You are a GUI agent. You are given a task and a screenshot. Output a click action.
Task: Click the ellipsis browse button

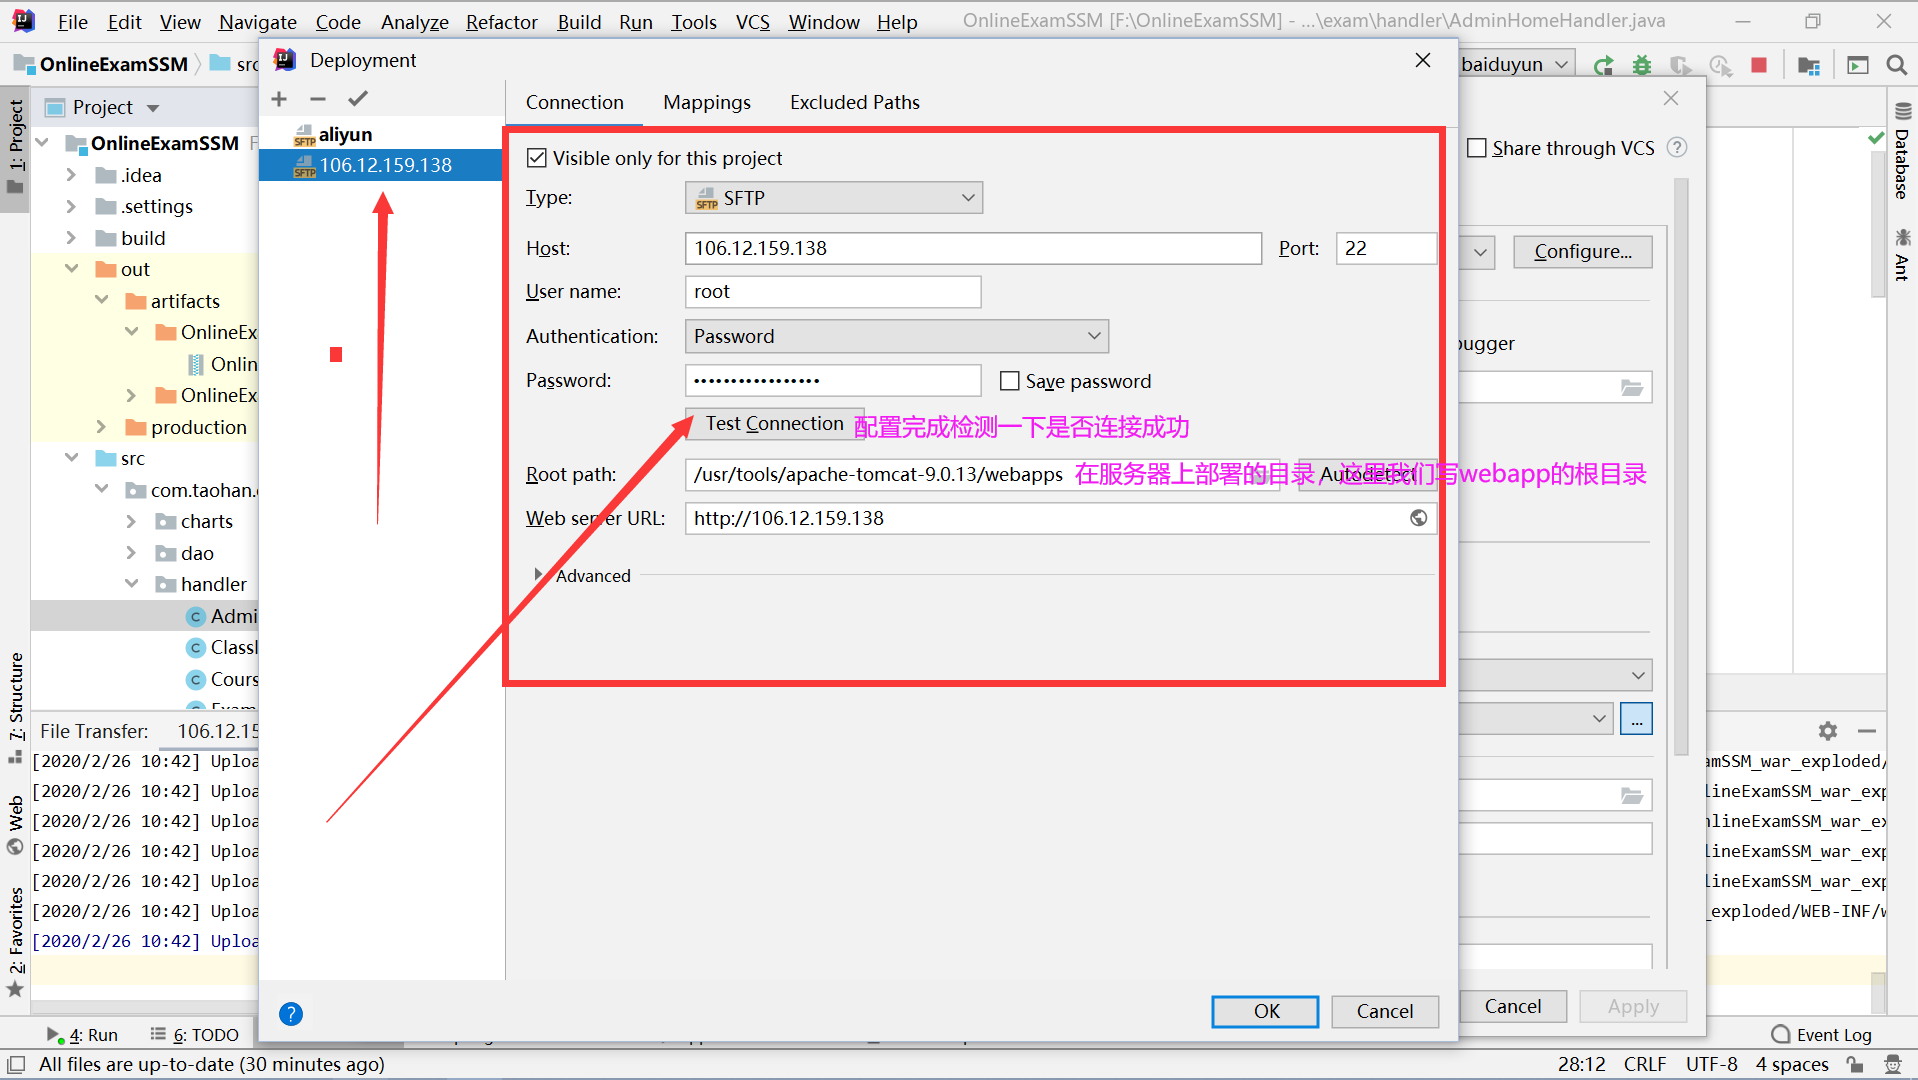pyautogui.click(x=1636, y=719)
